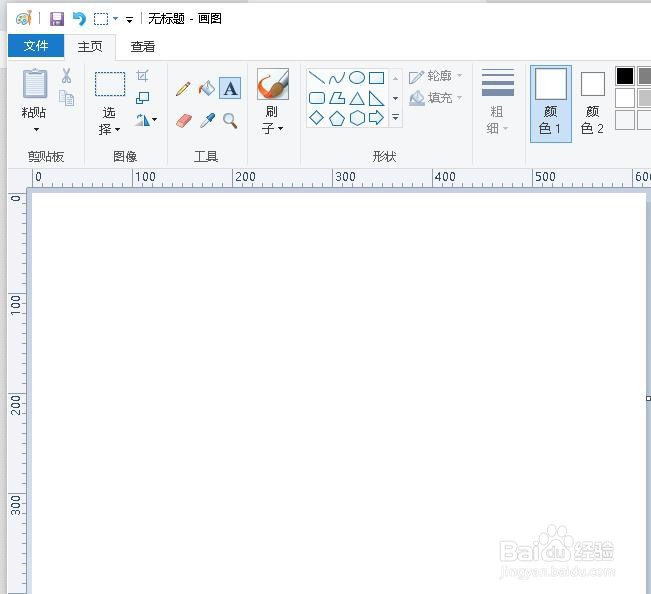Select the Magnifier tool

(x=230, y=120)
